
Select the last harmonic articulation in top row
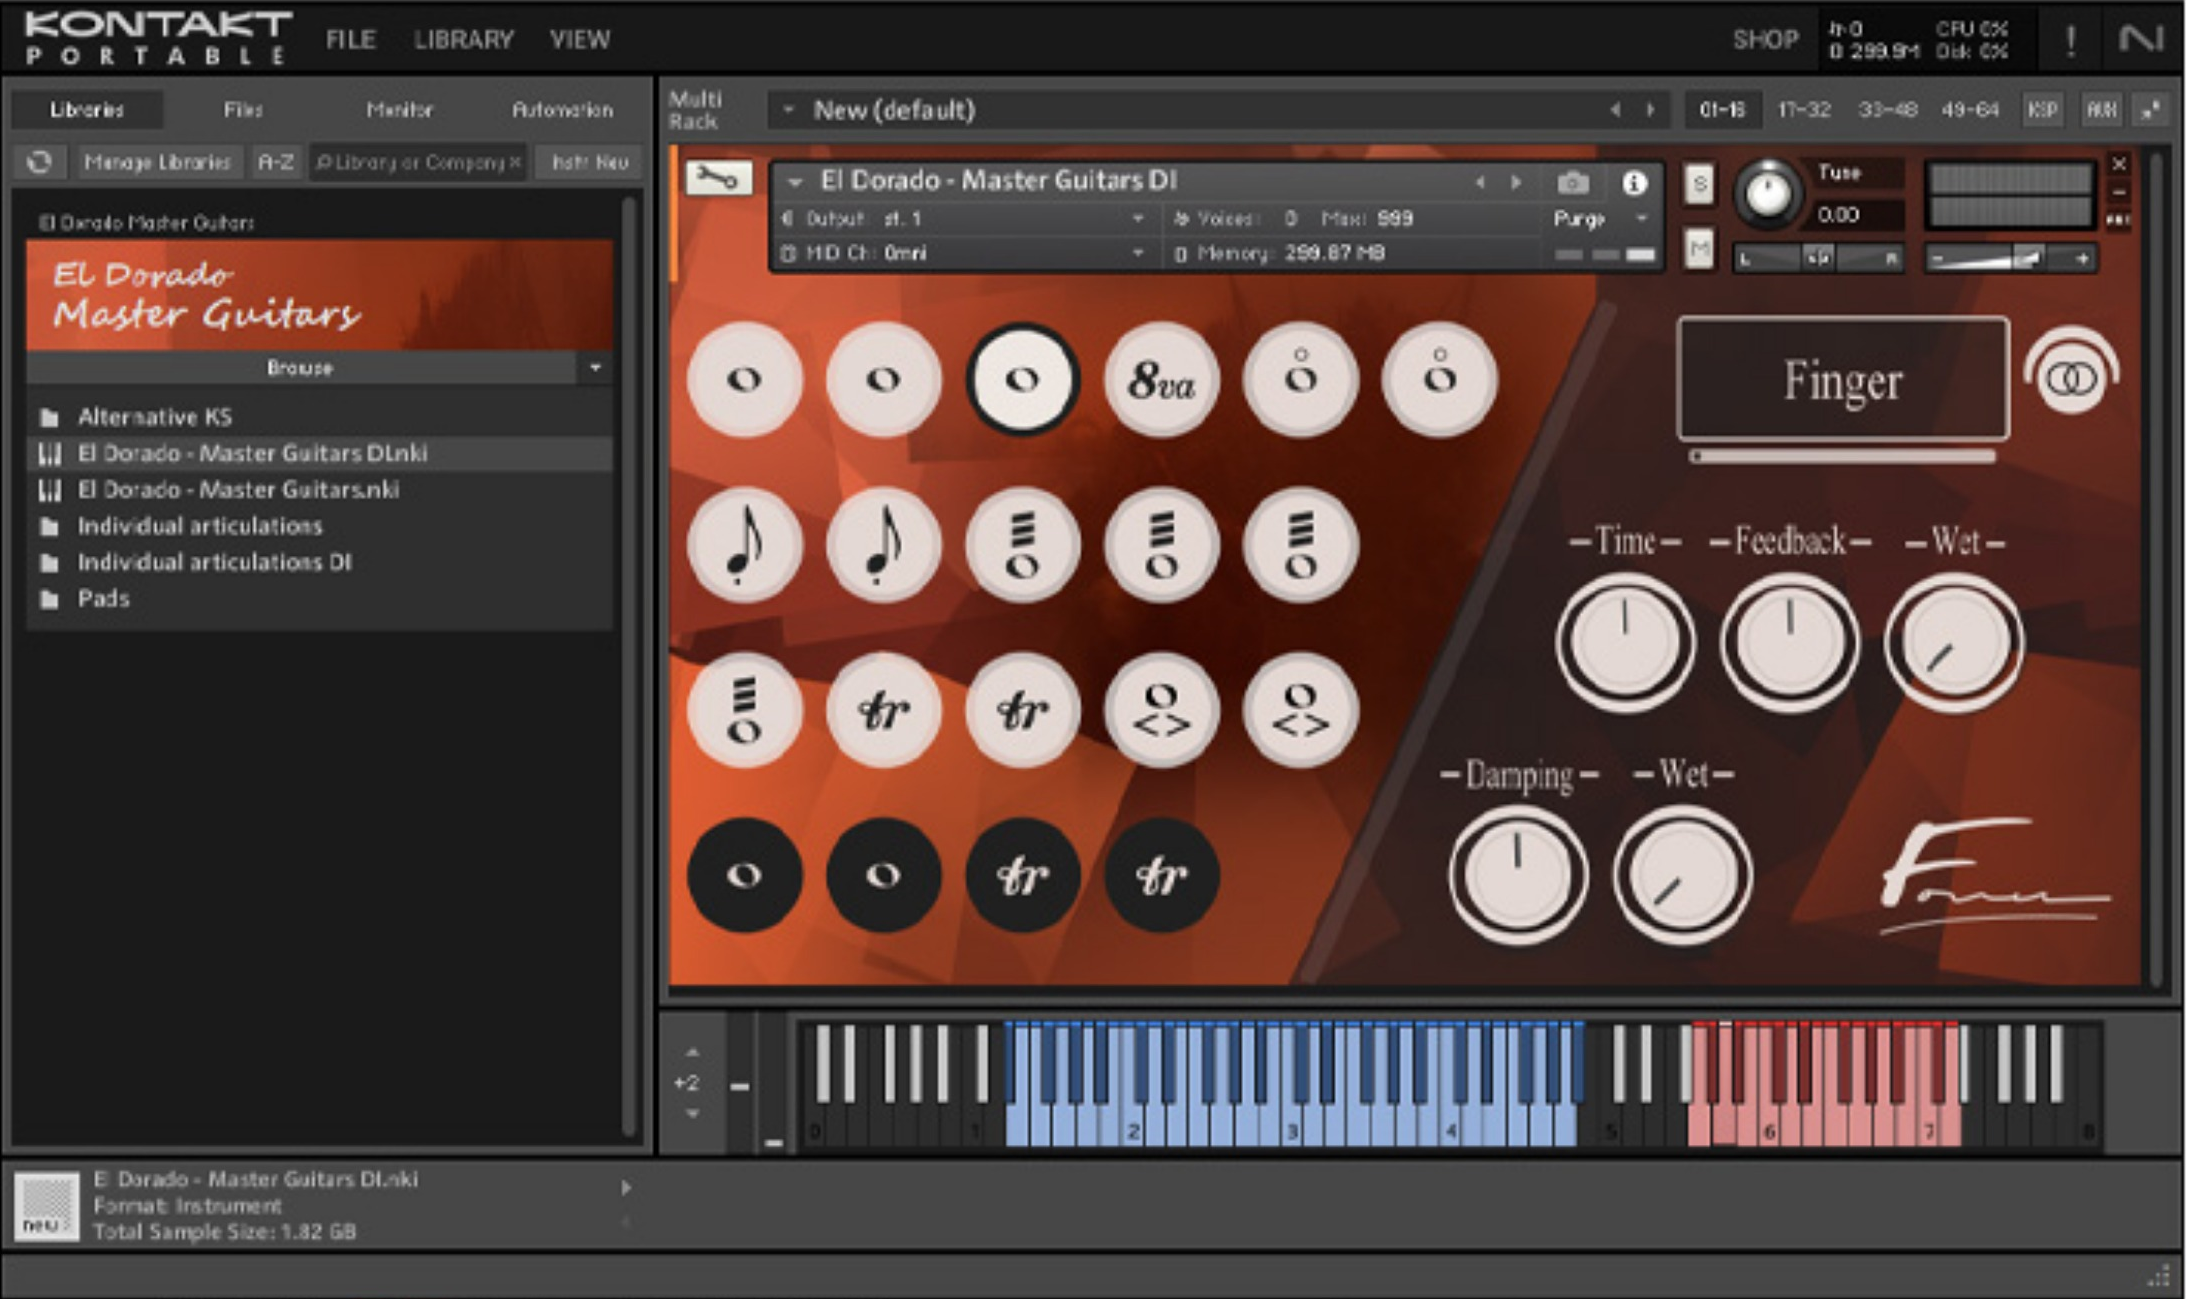pos(1439,380)
